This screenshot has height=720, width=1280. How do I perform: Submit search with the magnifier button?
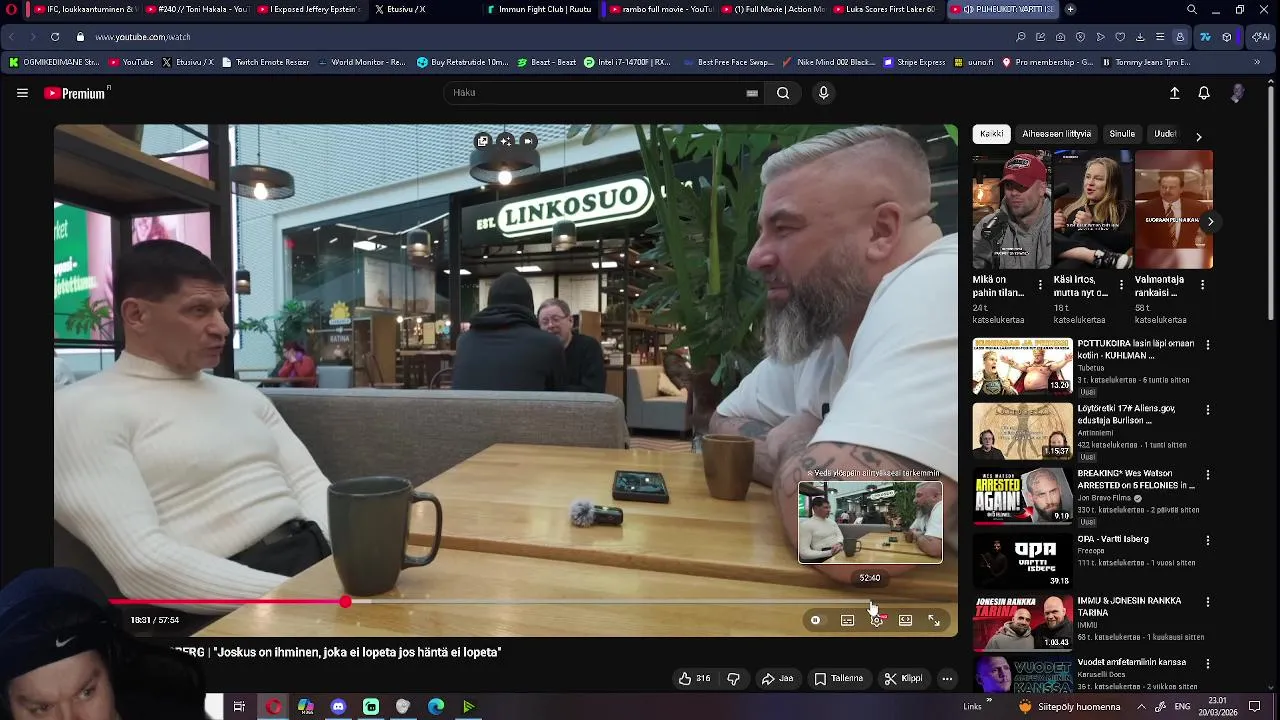[783, 93]
